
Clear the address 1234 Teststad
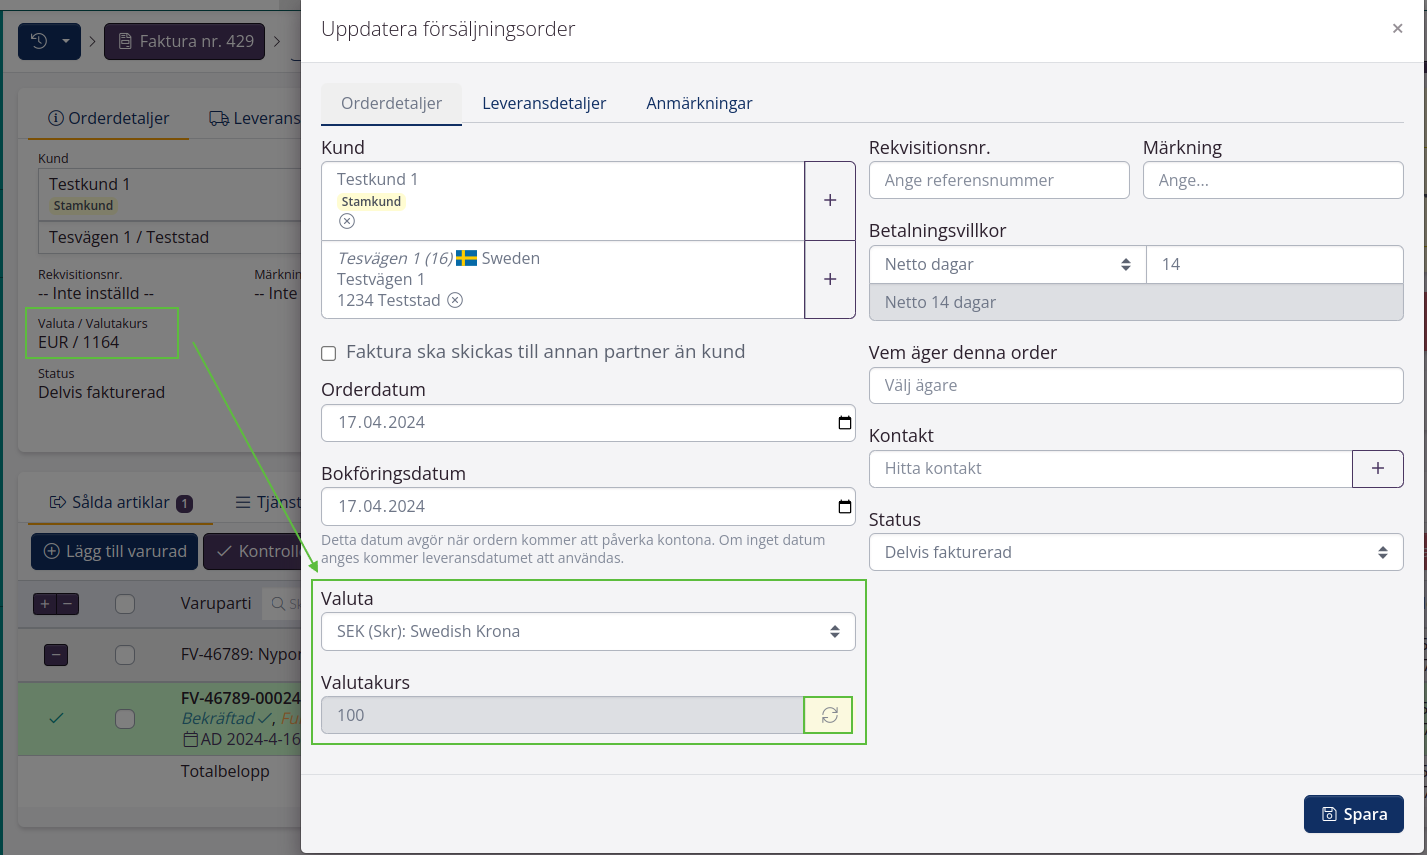click(455, 300)
